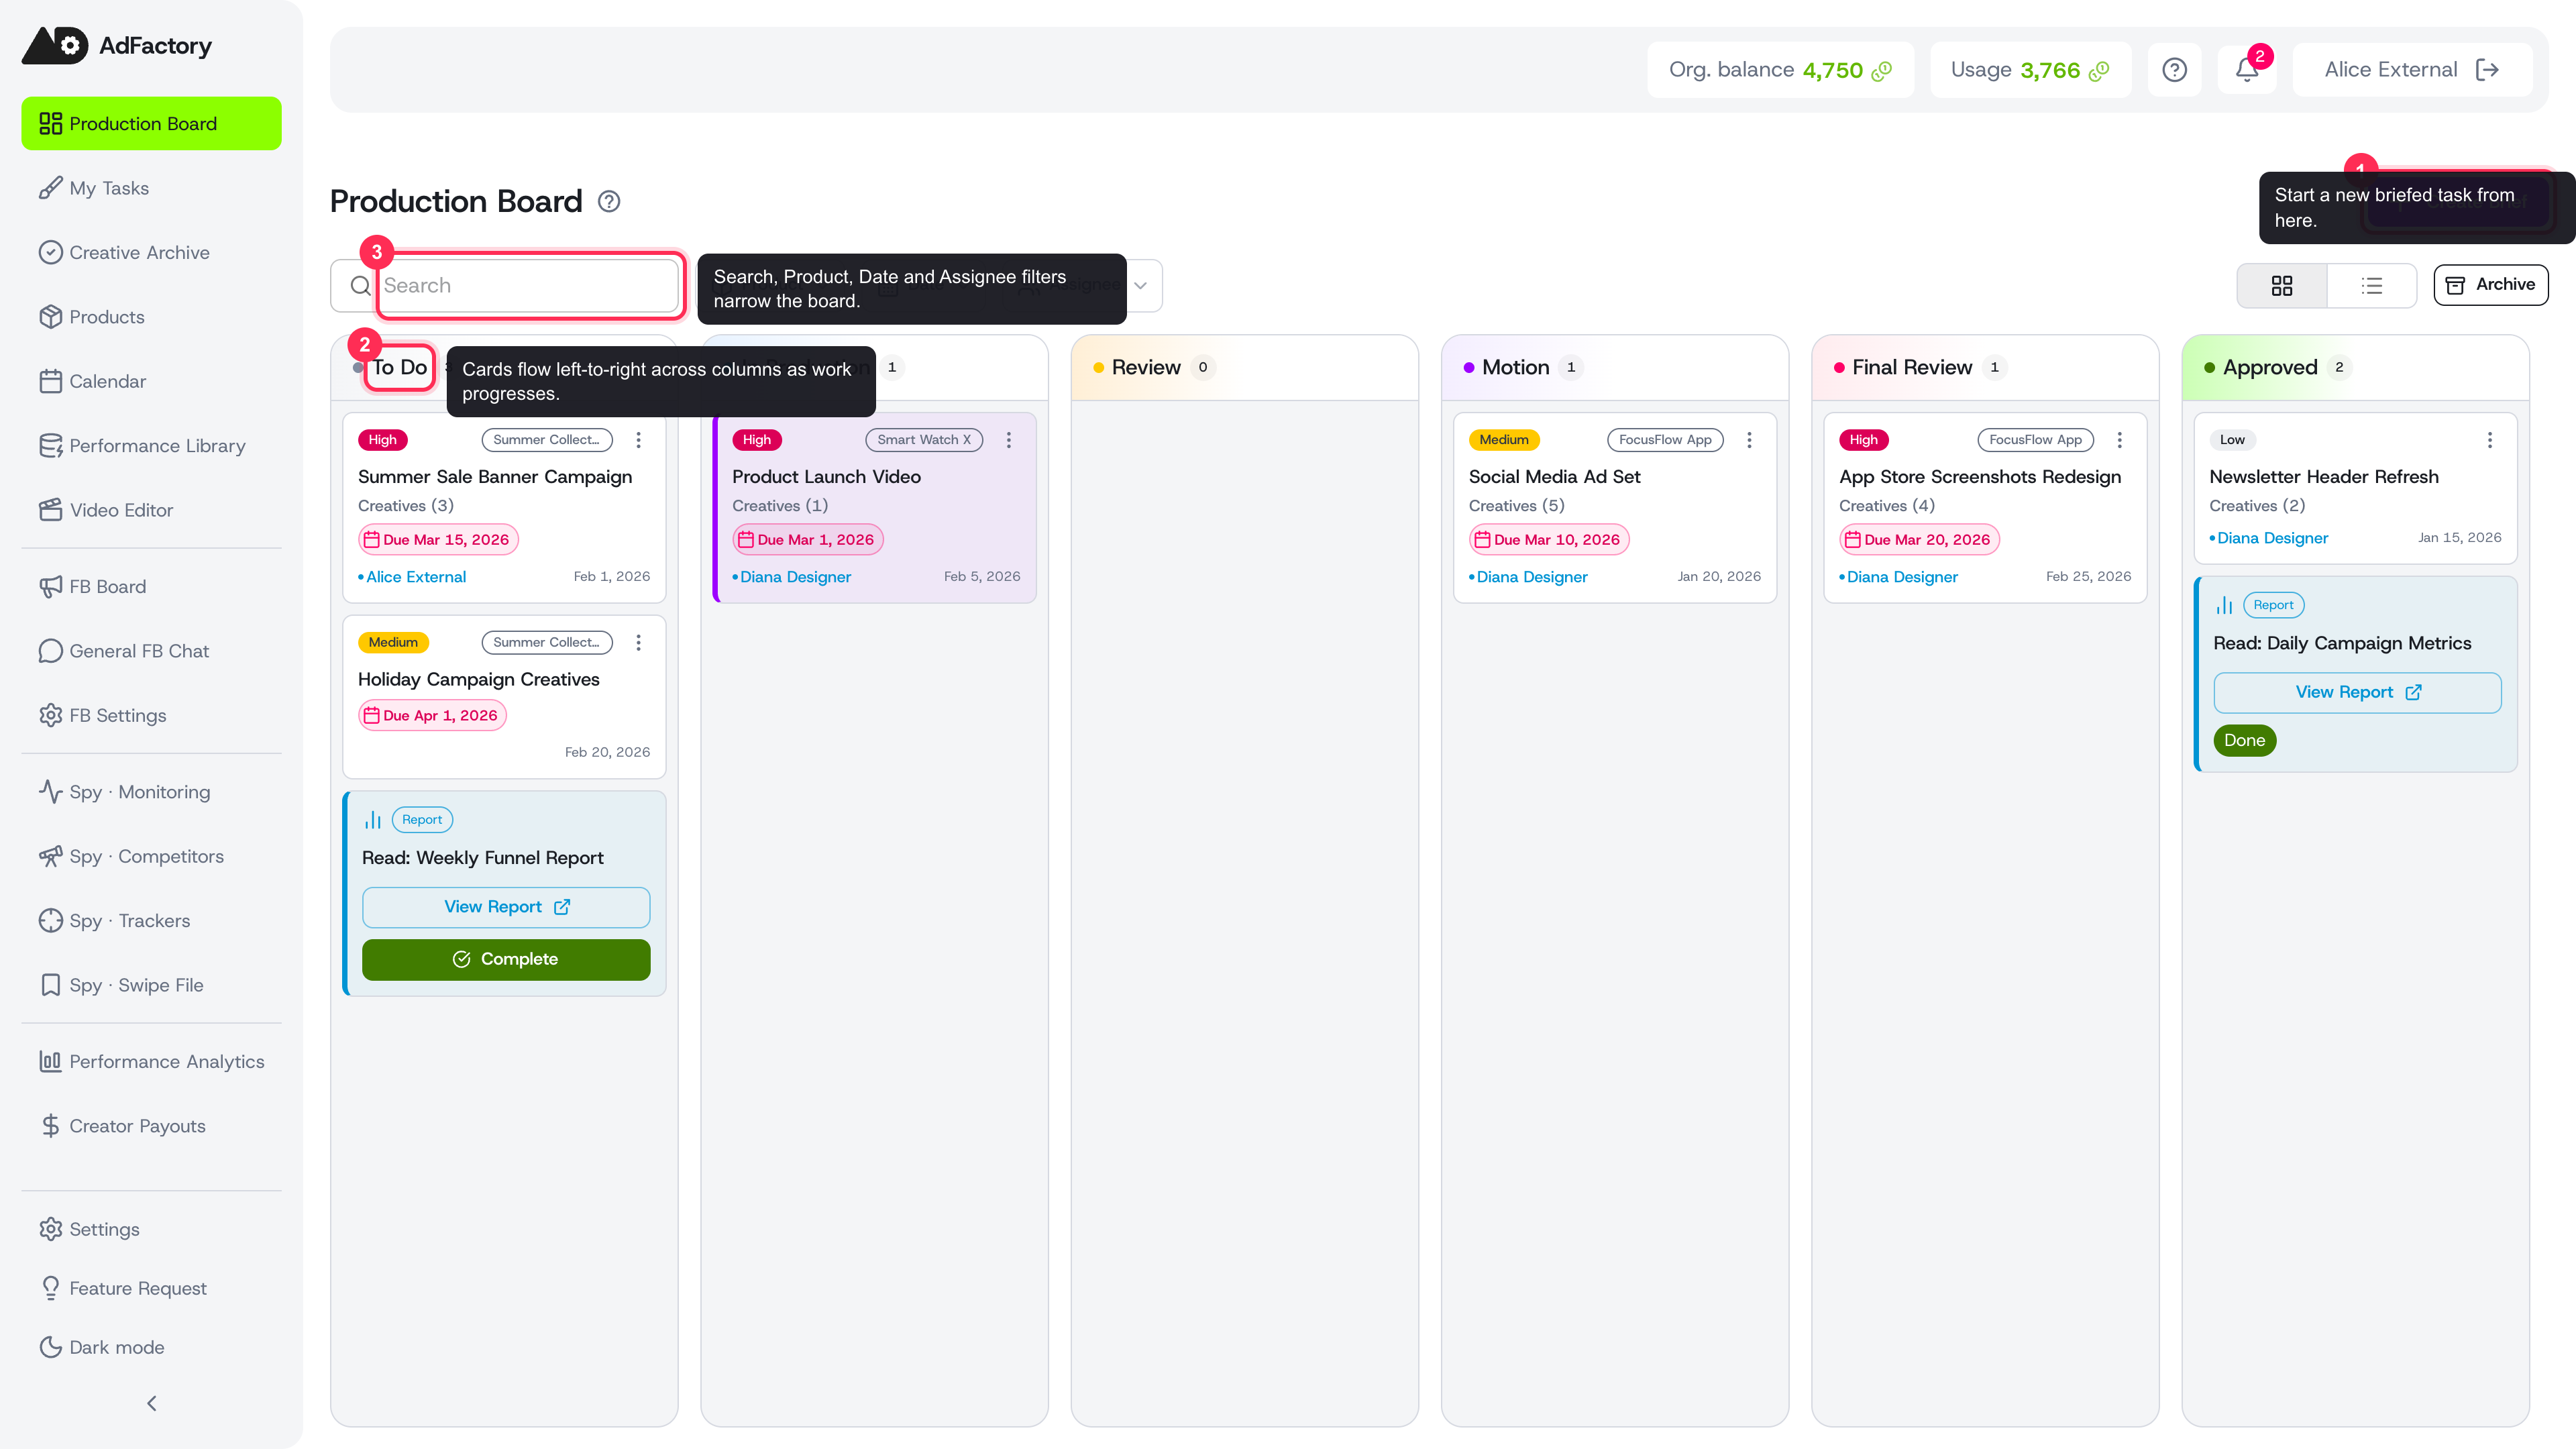Click the Alice External account button

pyautogui.click(x=2412, y=70)
